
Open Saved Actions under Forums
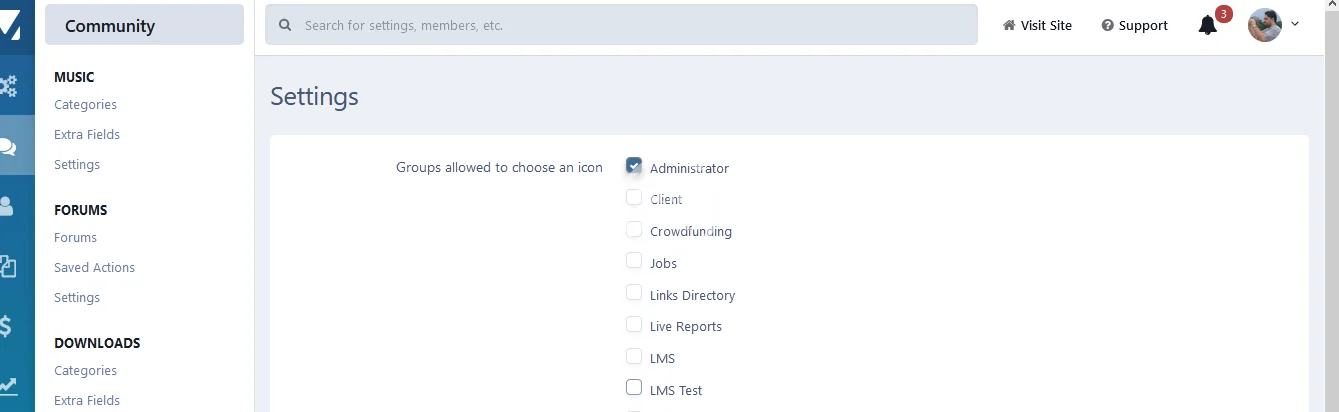[94, 268]
